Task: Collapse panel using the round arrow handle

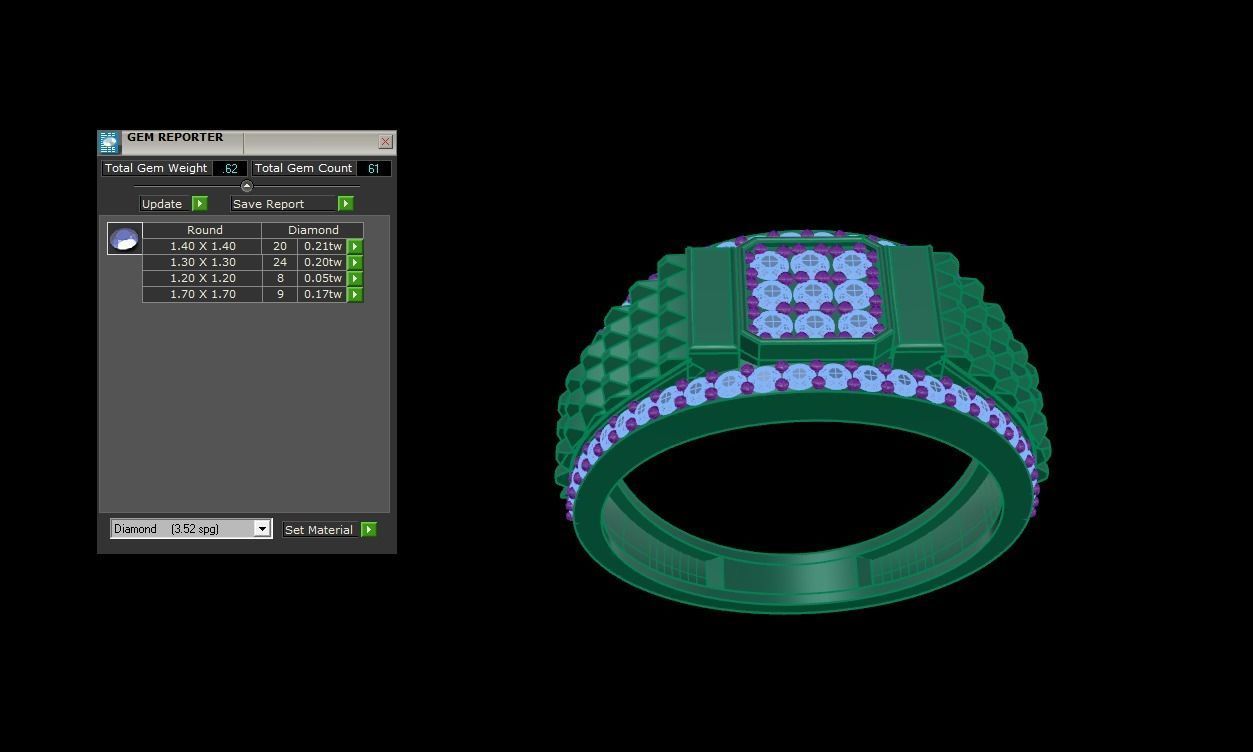Action: (x=247, y=186)
